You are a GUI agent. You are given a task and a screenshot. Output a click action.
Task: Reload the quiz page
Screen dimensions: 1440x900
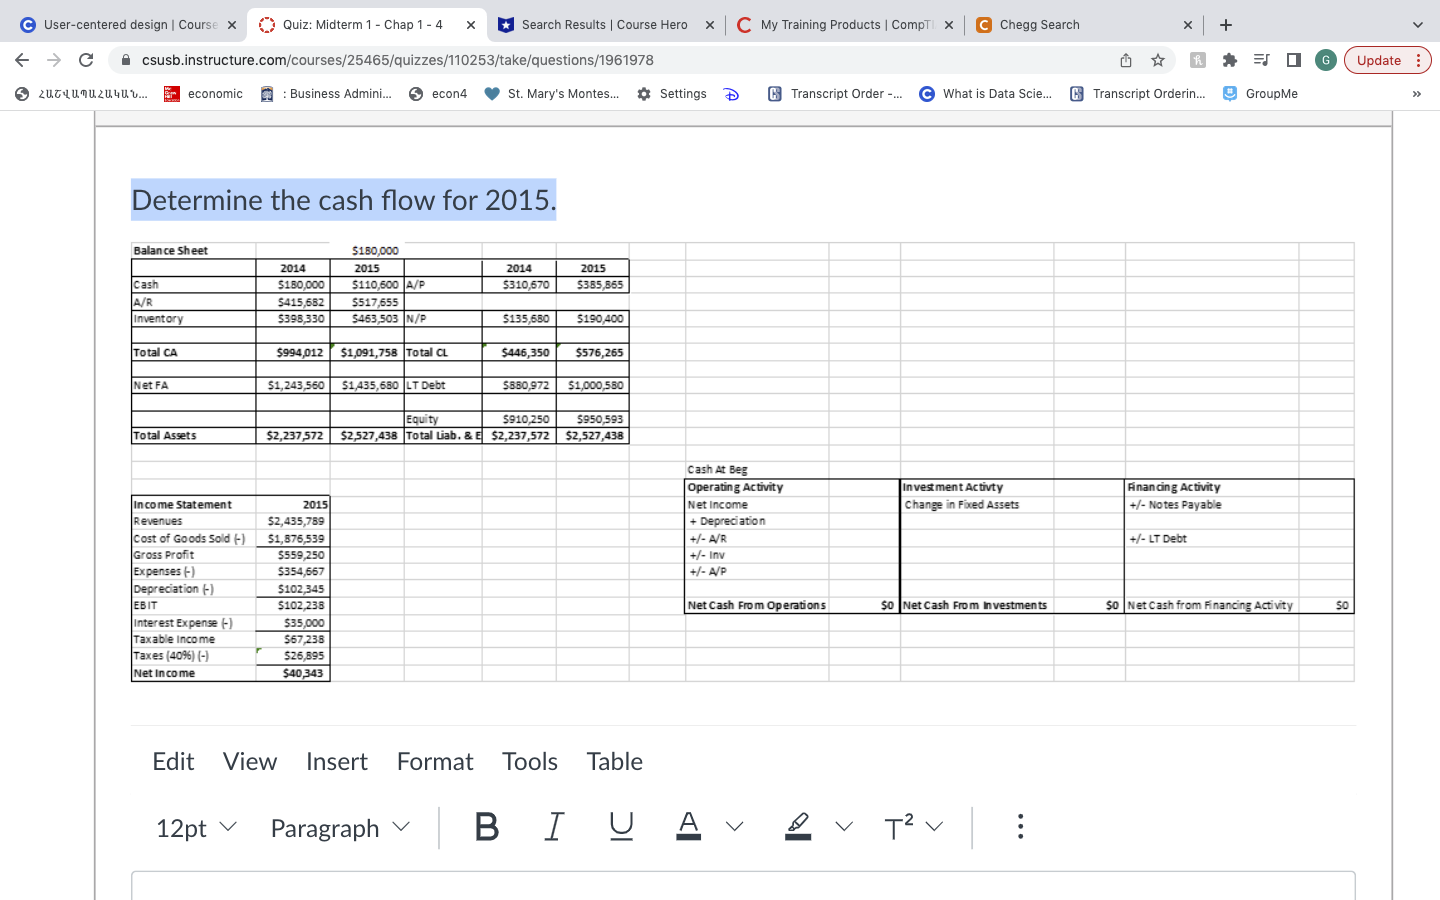pos(85,60)
